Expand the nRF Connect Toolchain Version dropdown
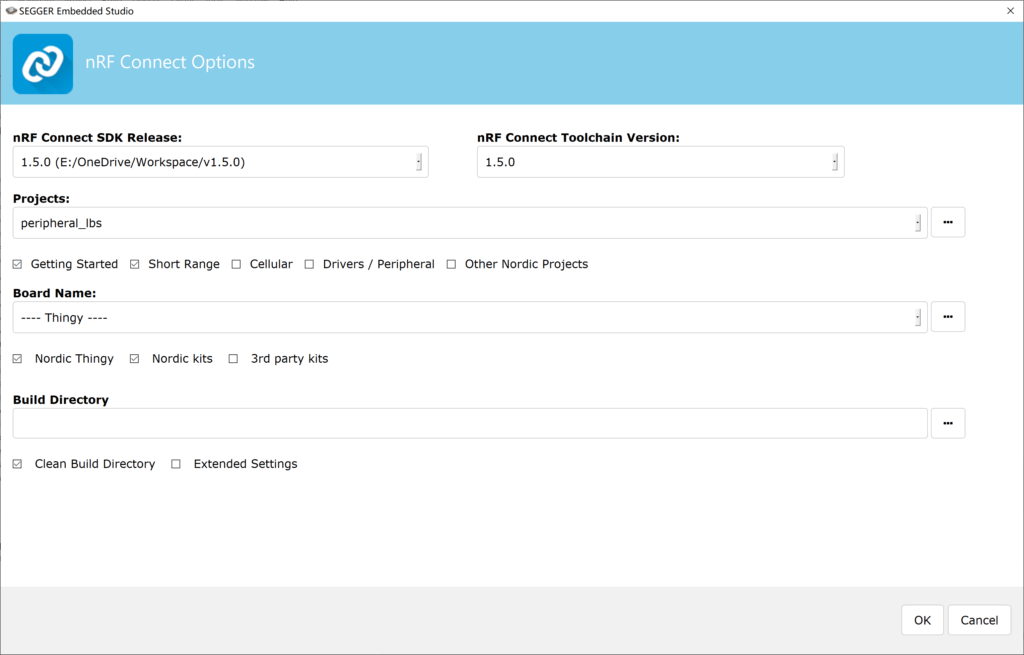 (834, 162)
